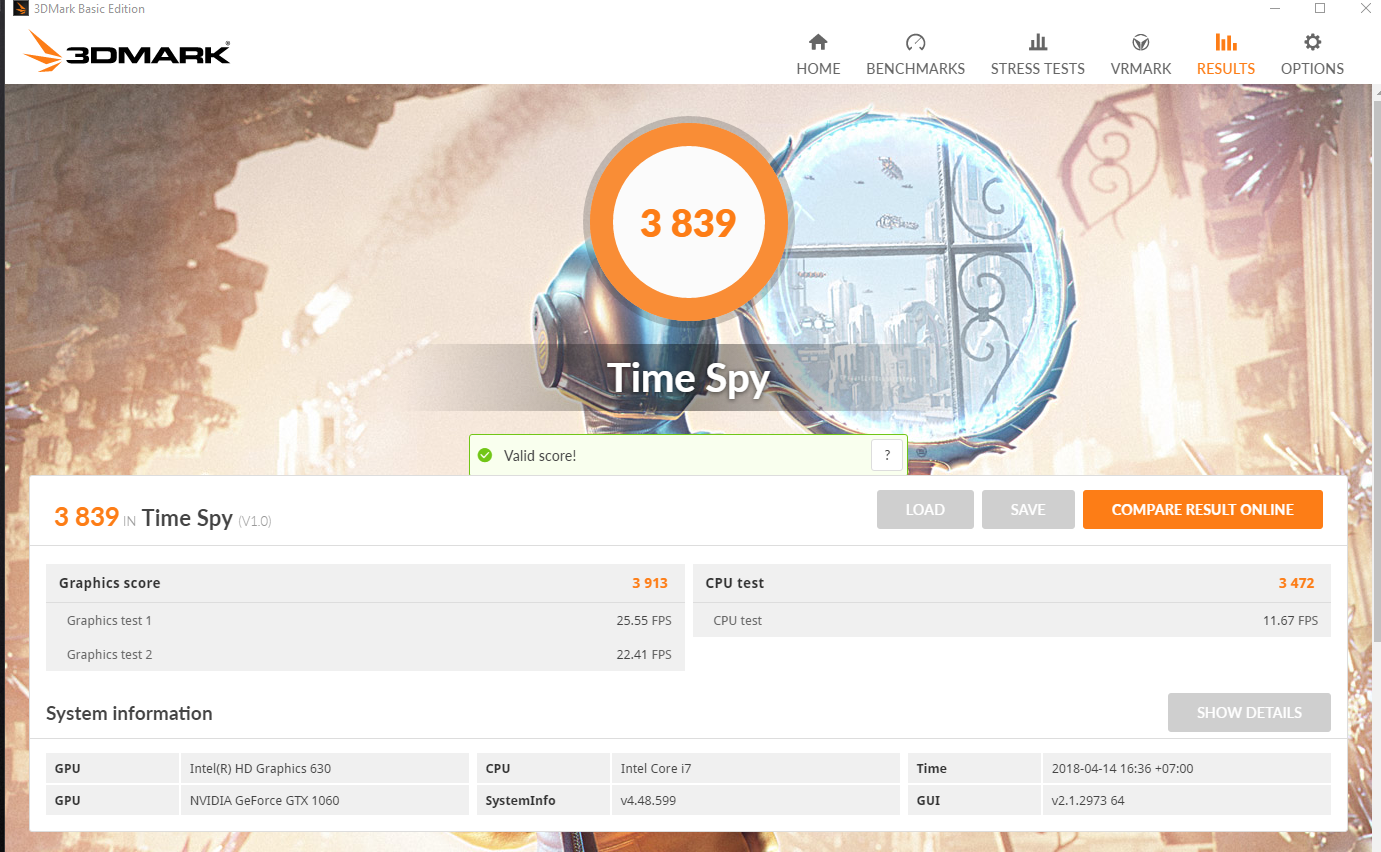Click the SystemInfo label cell
The width and height of the screenshot is (1381, 852).
point(542,801)
